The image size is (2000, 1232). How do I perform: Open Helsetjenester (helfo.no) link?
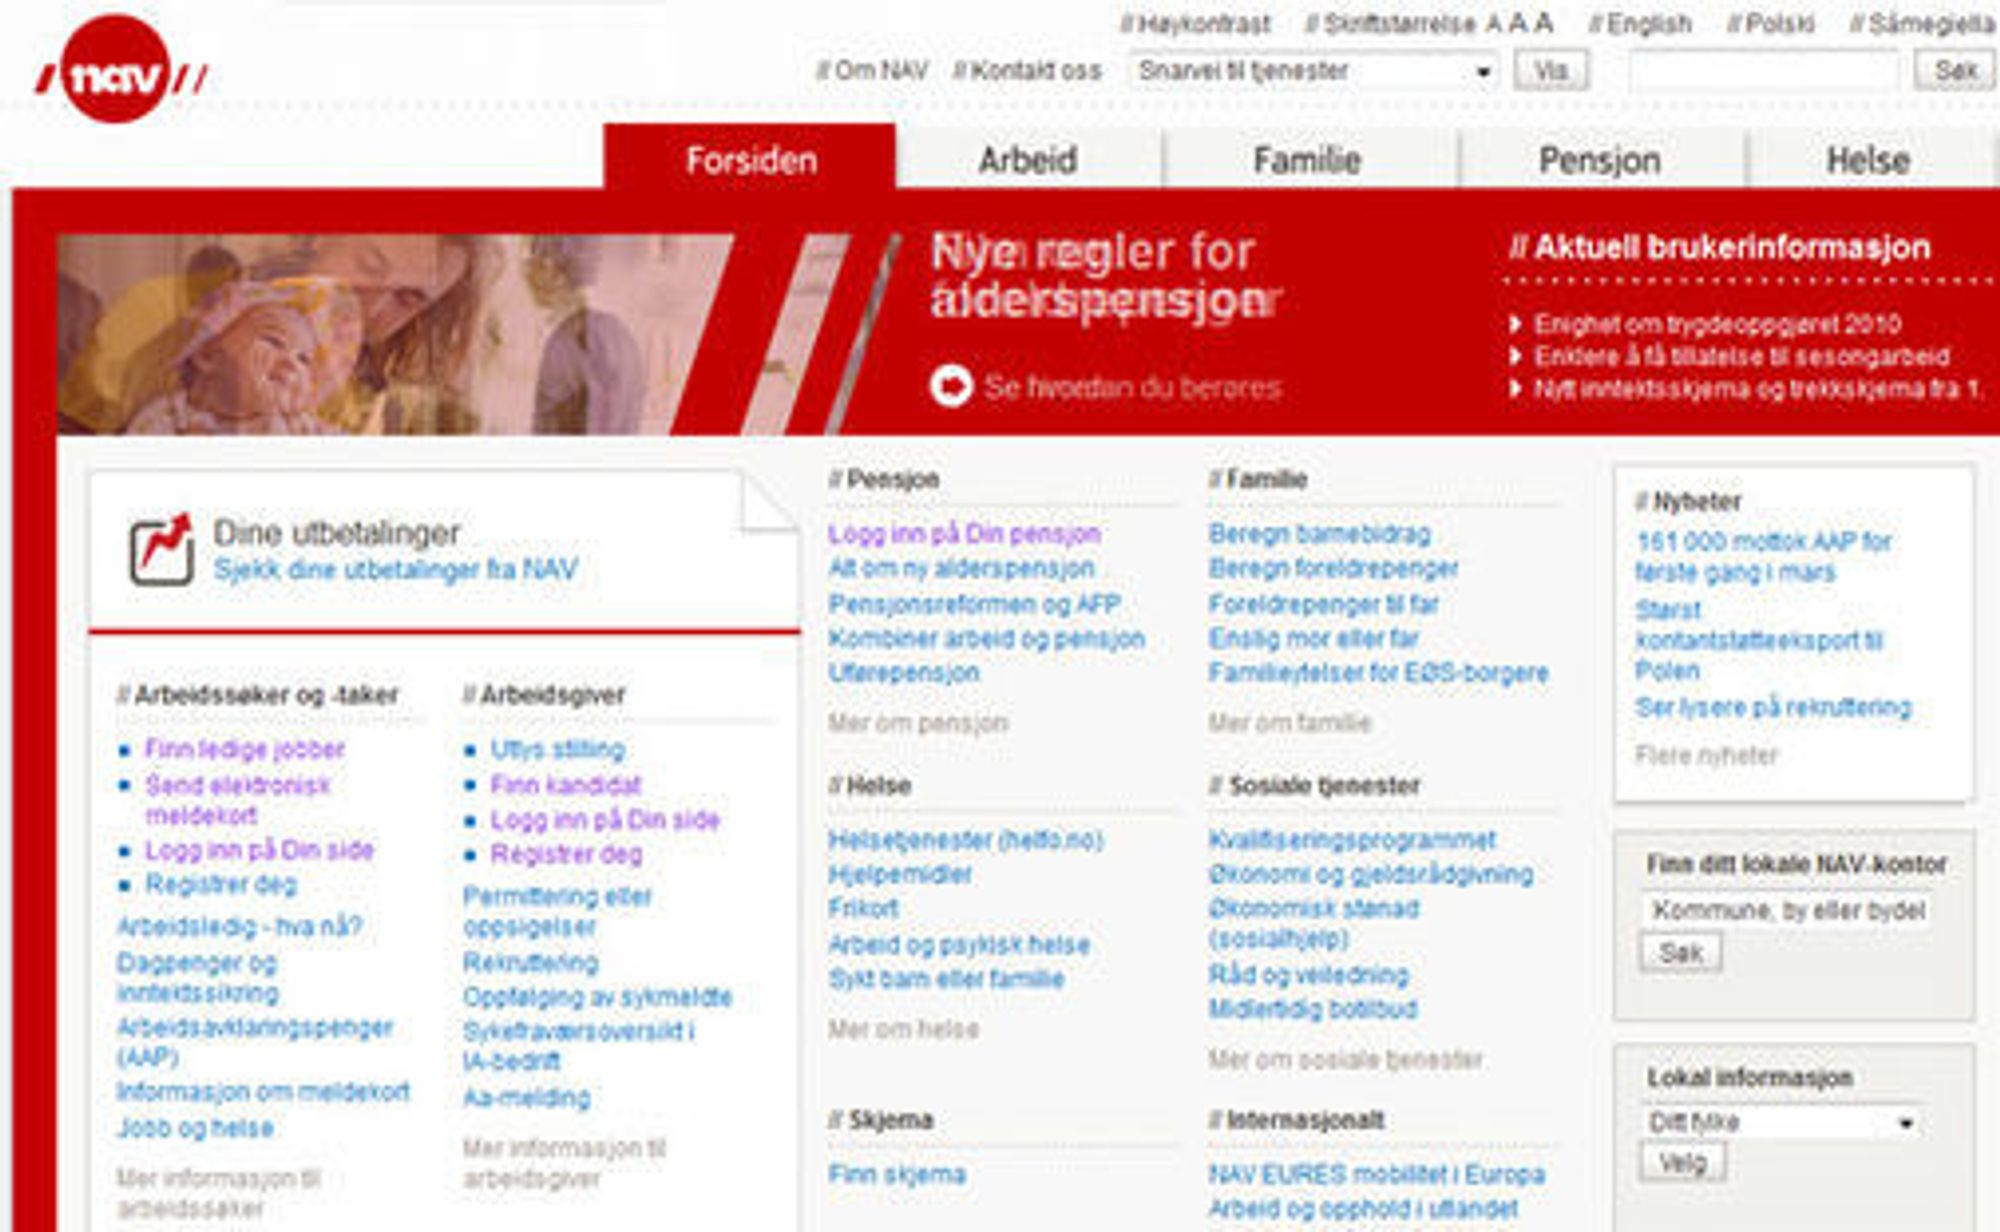point(966,840)
